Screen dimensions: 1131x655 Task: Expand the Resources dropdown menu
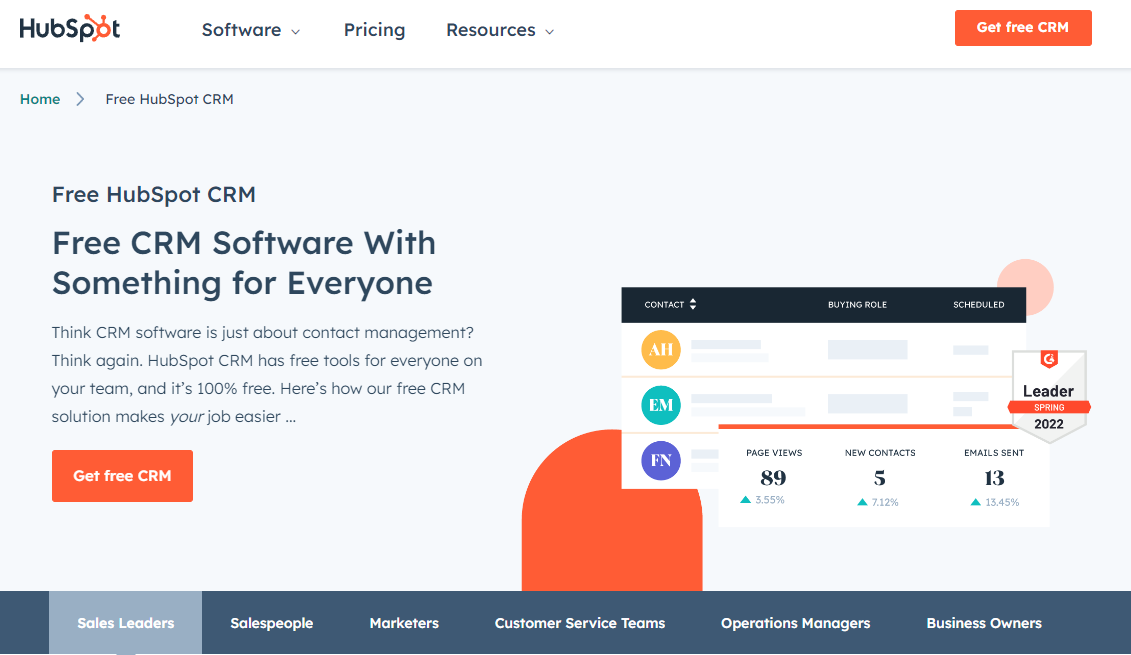click(500, 30)
